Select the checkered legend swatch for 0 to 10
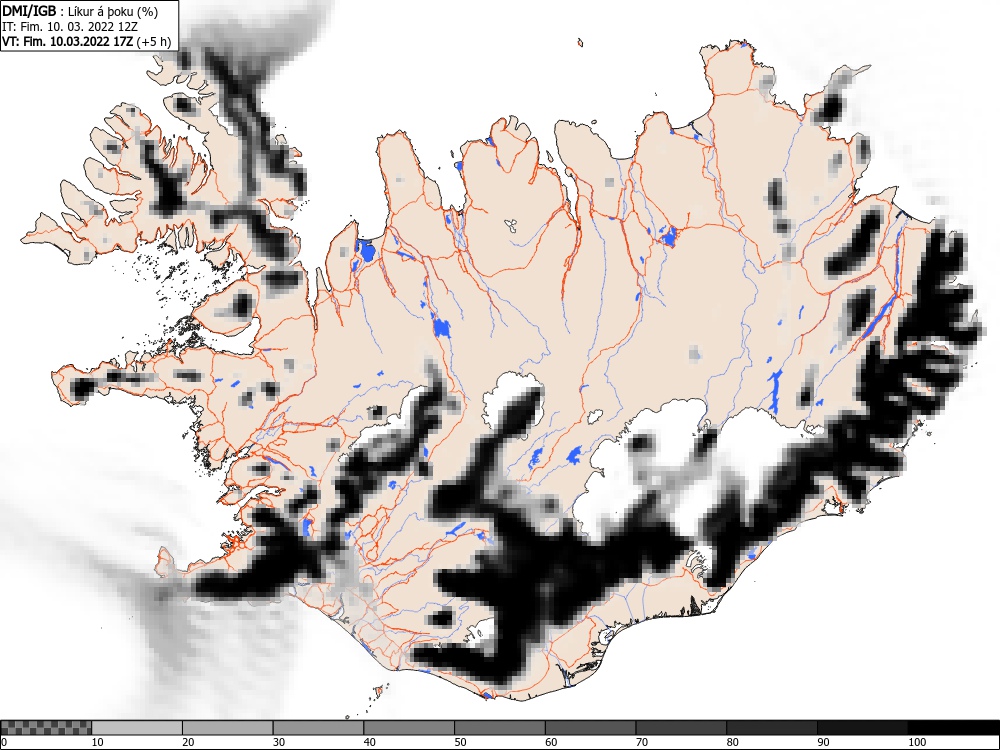This screenshot has height=750, width=1000. point(46,728)
